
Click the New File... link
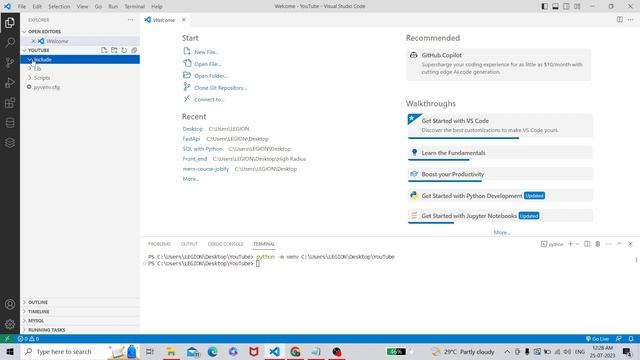pos(207,52)
